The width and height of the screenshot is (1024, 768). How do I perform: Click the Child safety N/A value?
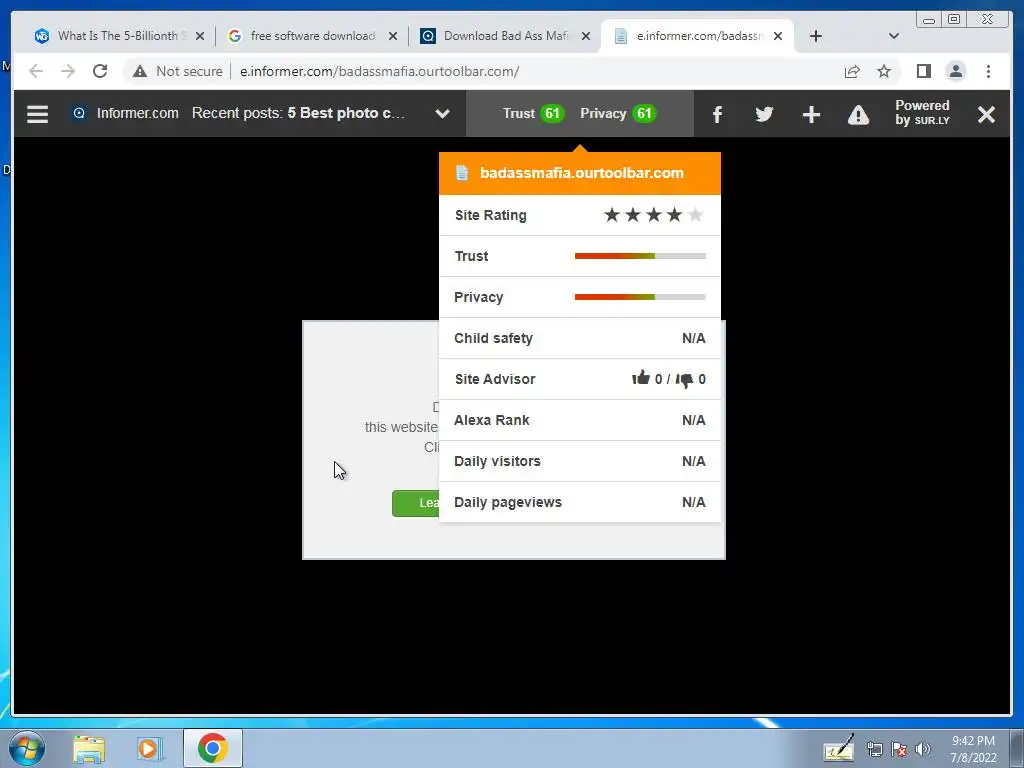(x=694, y=338)
